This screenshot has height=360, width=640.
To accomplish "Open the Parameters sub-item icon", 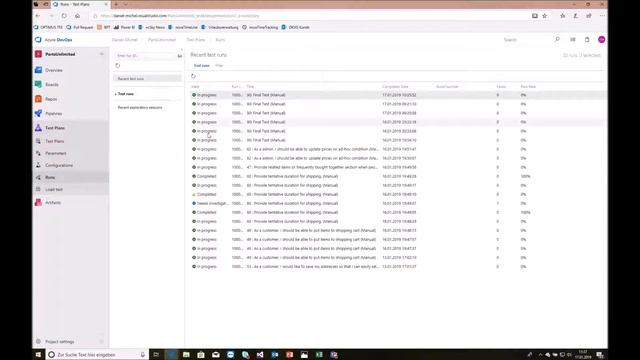I will pos(38,153).
